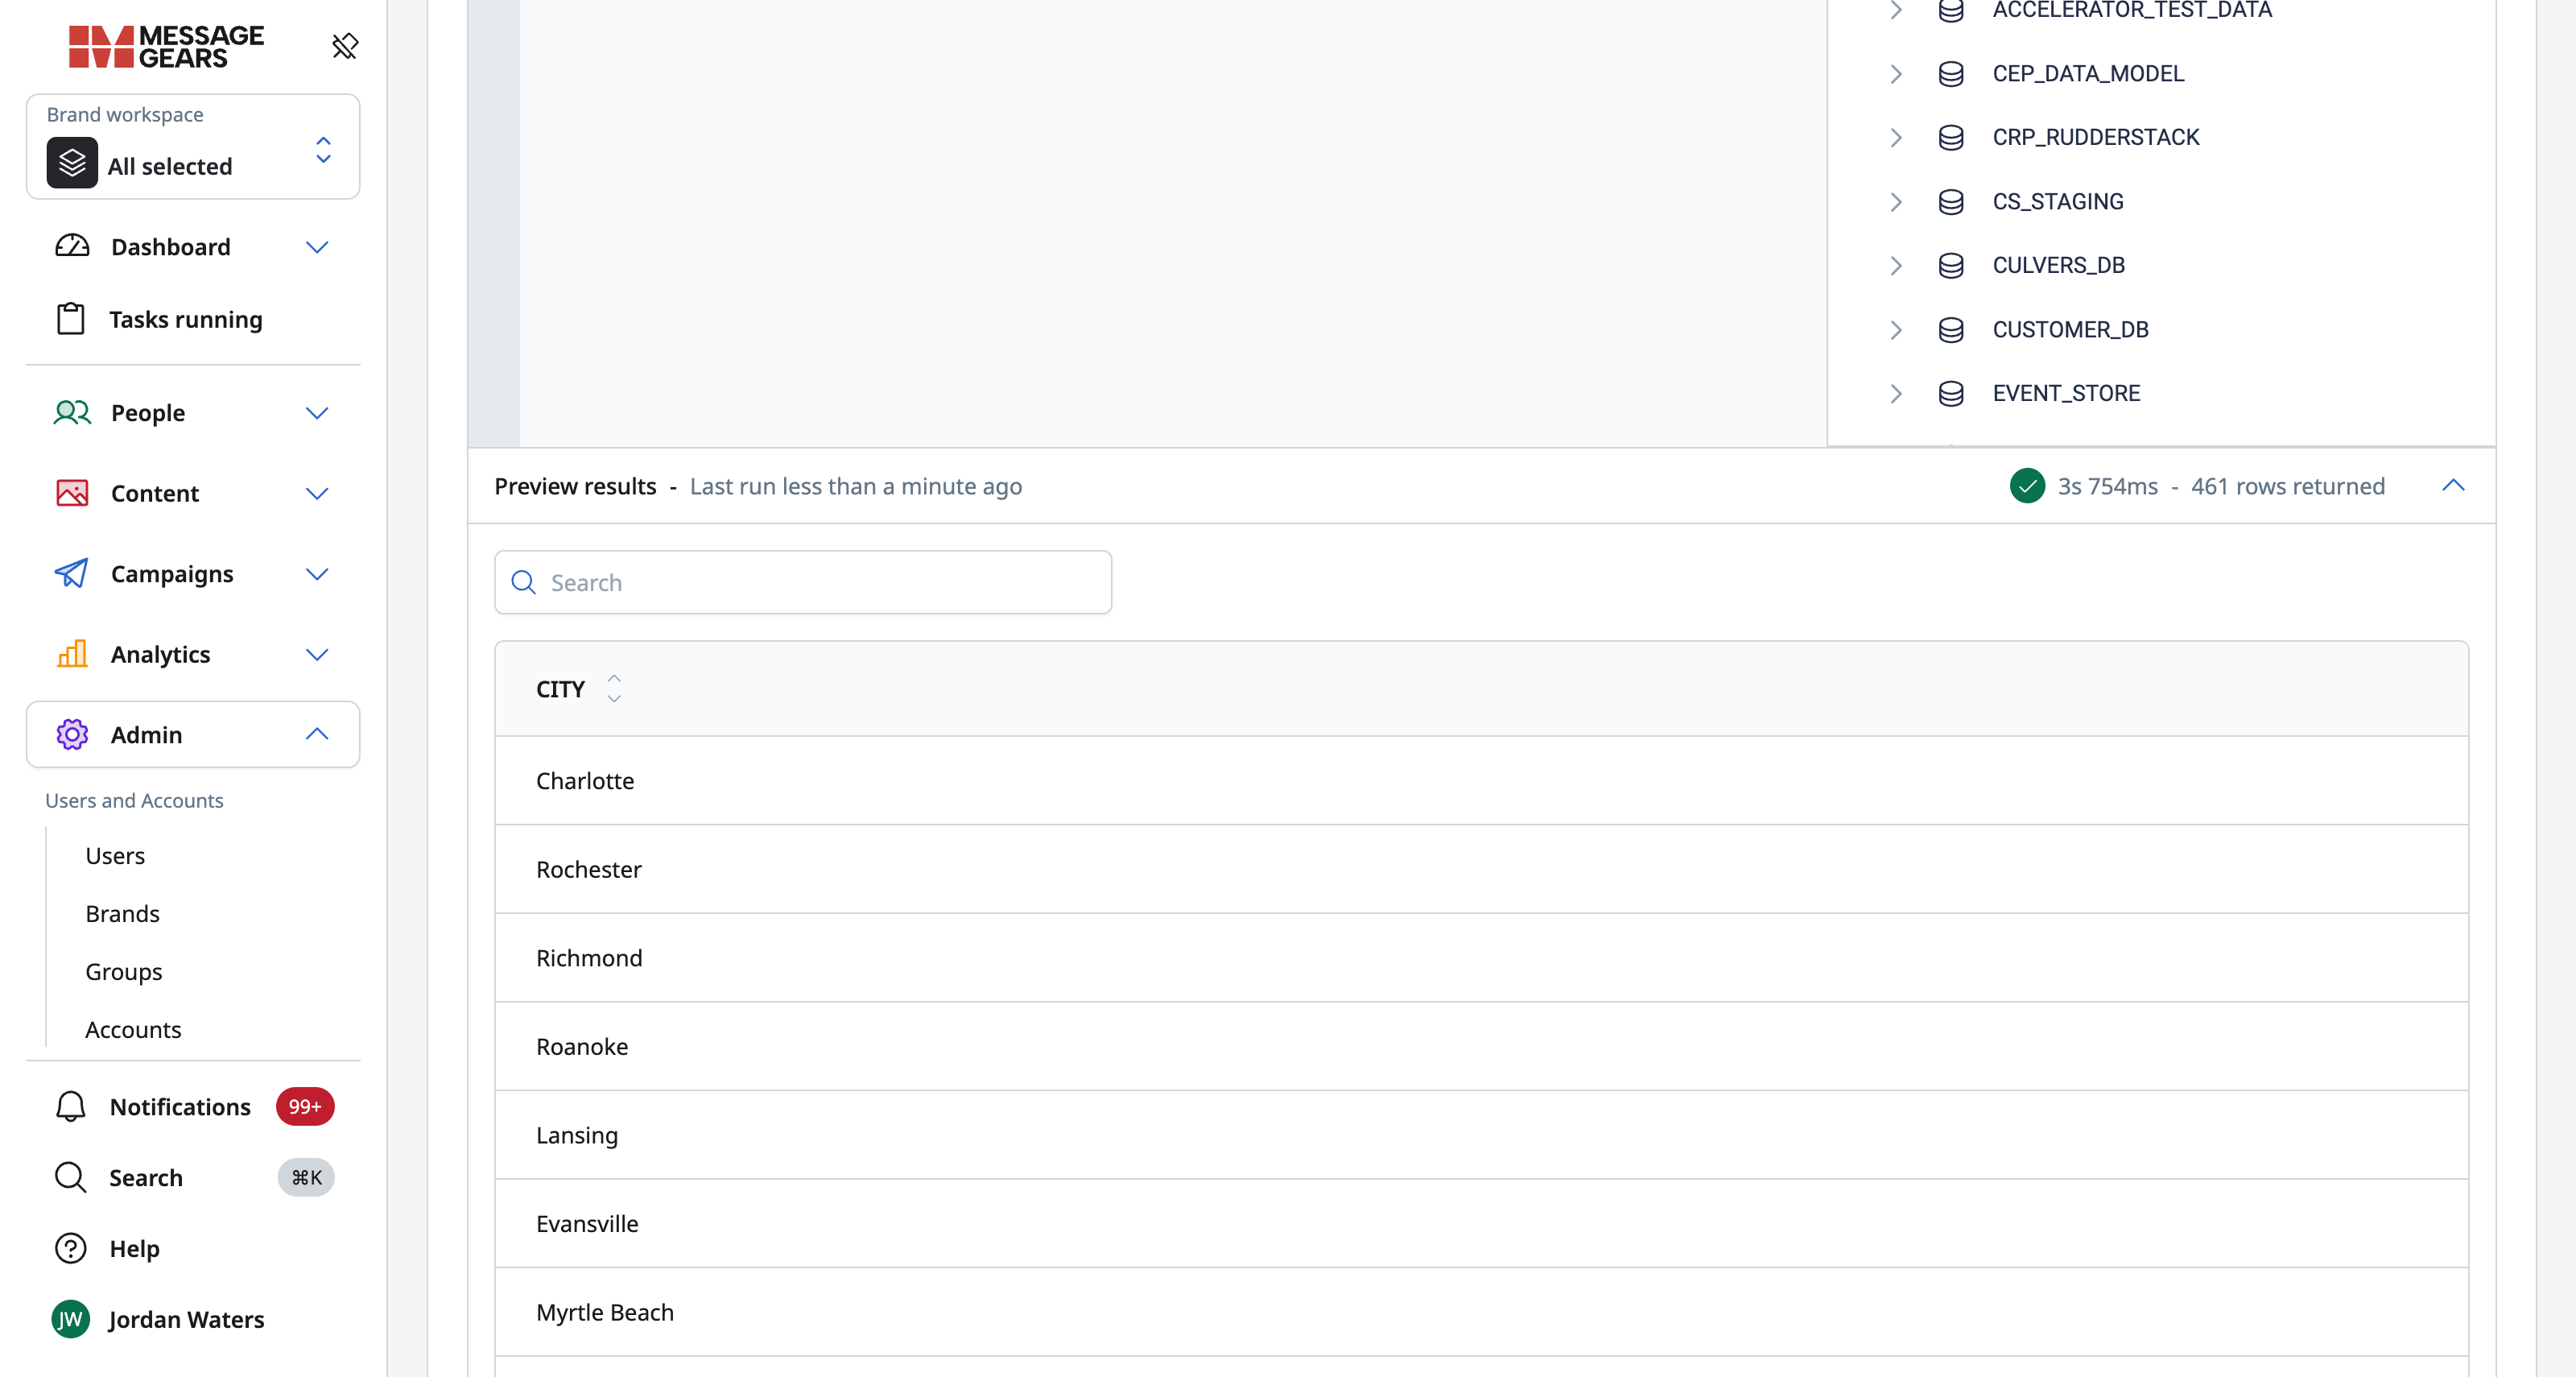Viewport: 2576px width, 1377px height.
Task: Click the Dashboard gauge icon
Action: [72, 246]
